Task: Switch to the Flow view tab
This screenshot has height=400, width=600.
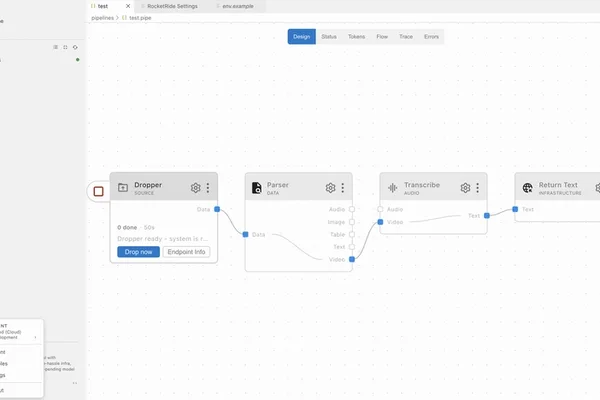Action: [382, 37]
